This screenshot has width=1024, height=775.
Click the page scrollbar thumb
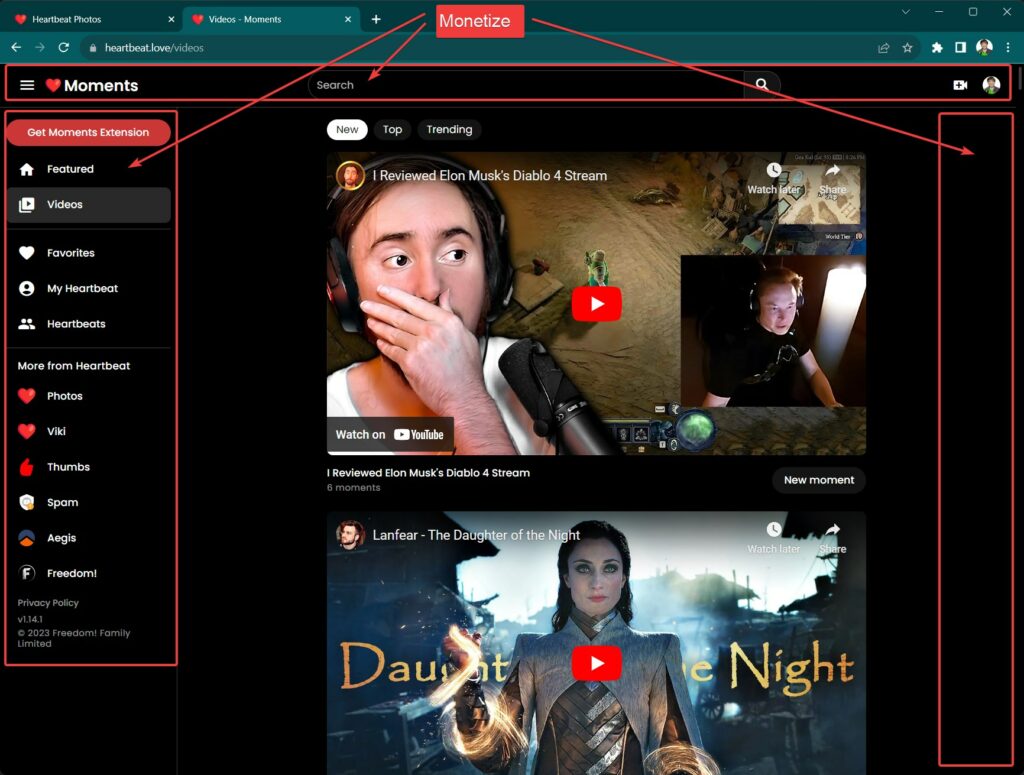pyautogui.click(x=1019, y=79)
